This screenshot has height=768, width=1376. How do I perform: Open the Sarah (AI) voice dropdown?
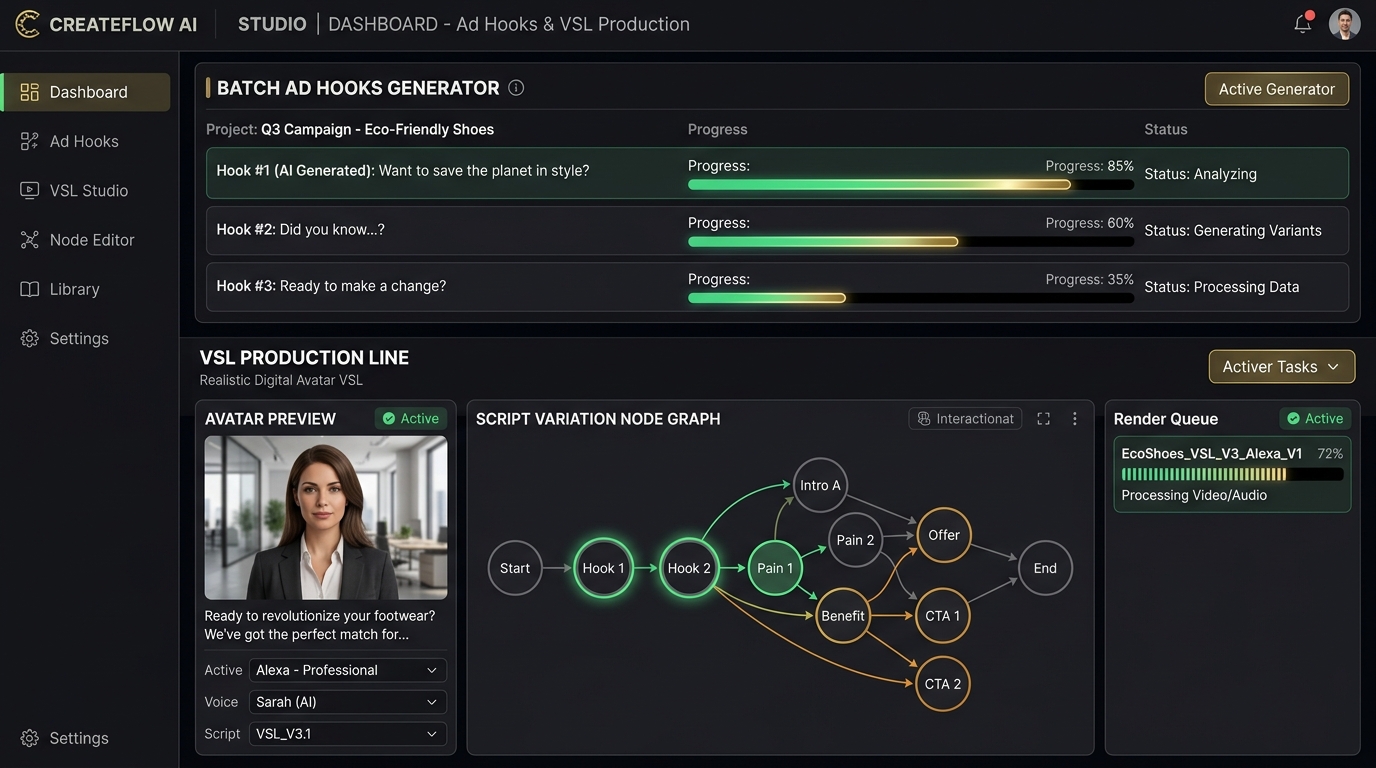coord(347,702)
